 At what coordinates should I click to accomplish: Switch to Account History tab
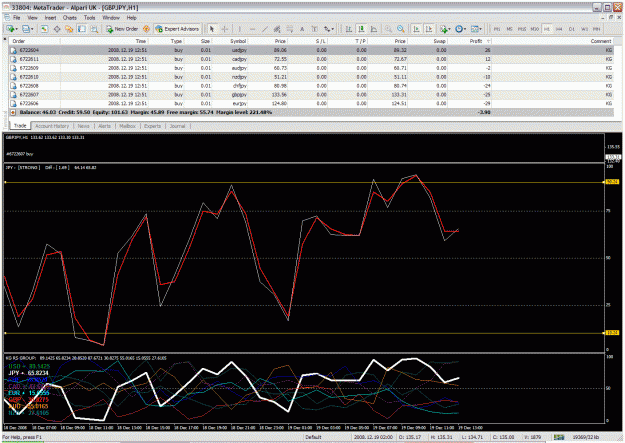pos(52,126)
